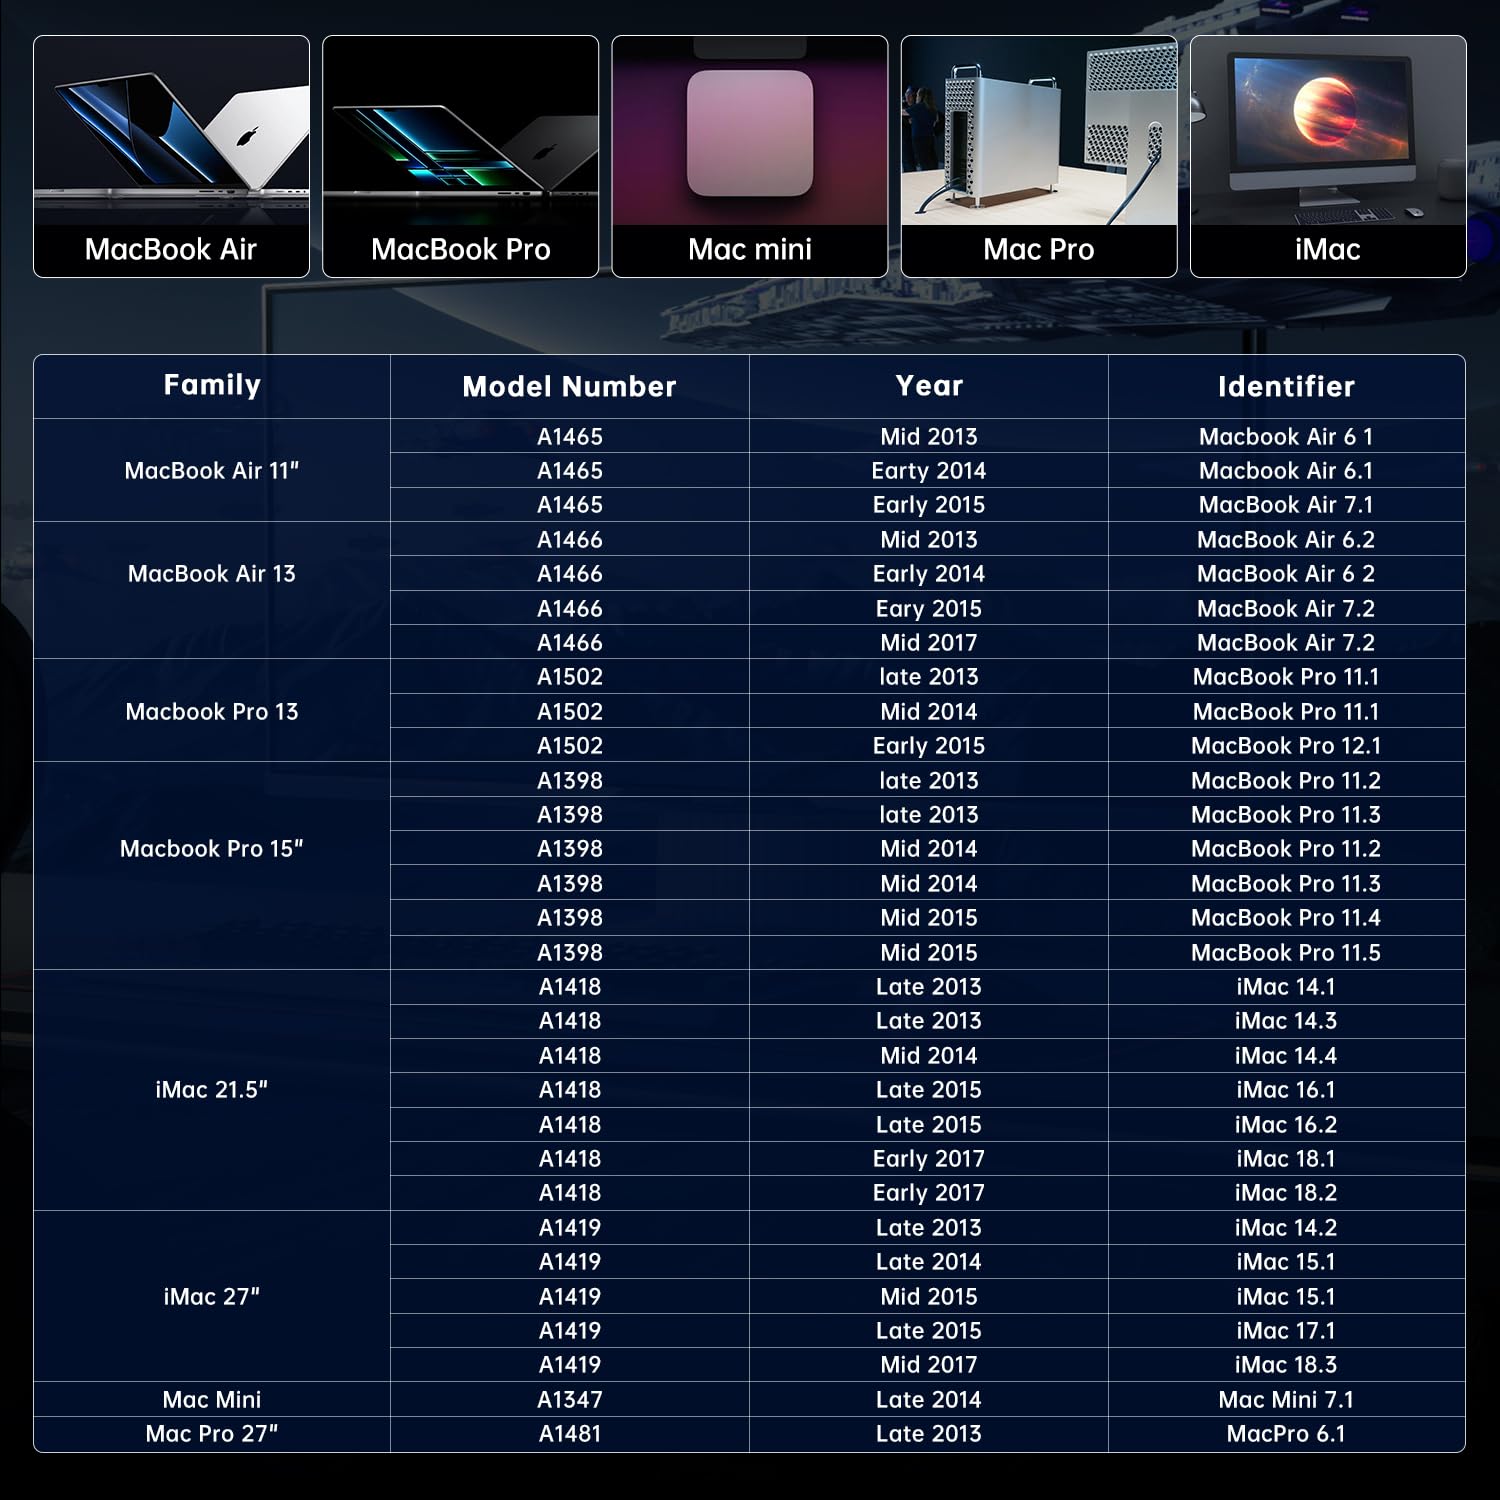Click identifier "iMac 14.1"
Viewport: 1500px width, 1500px height.
1286,987
